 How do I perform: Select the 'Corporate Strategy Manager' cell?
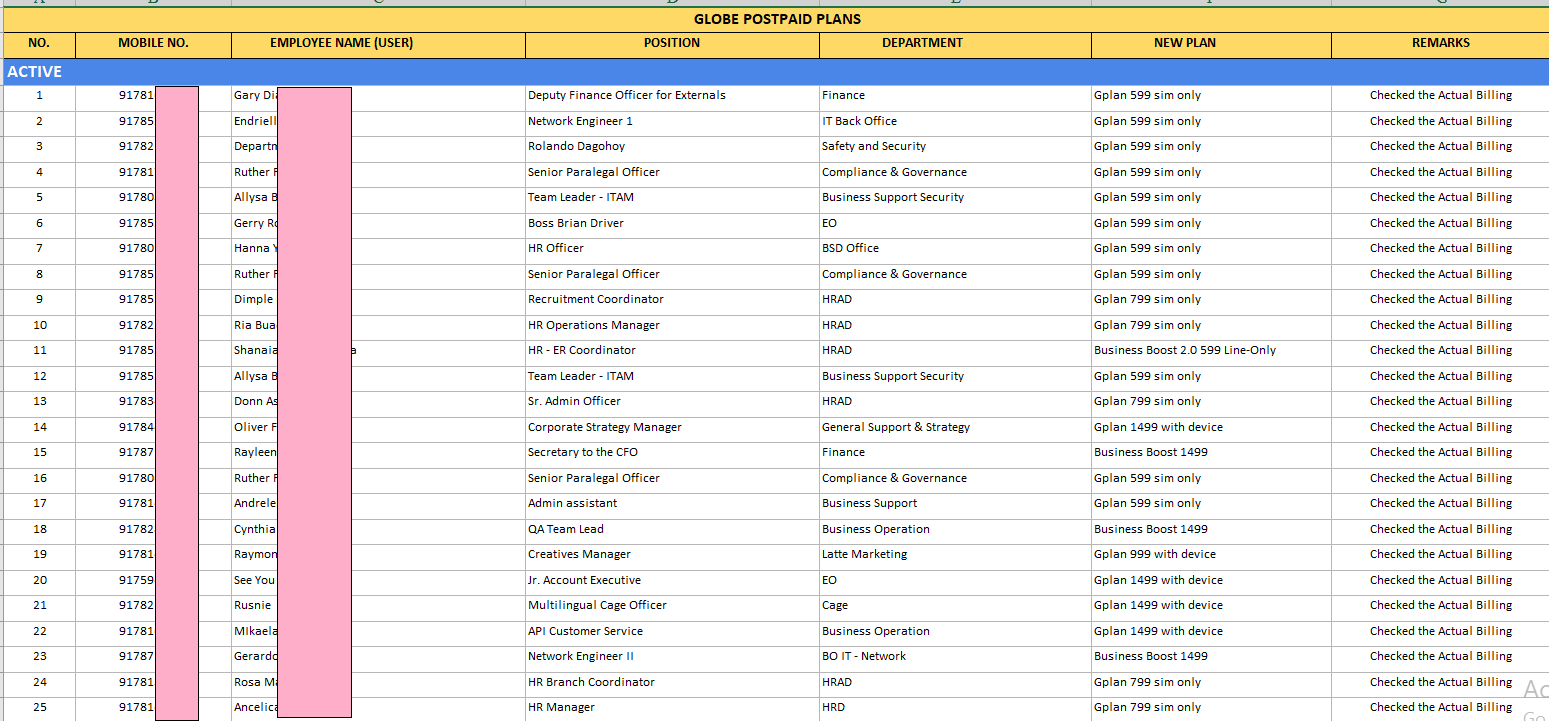click(672, 428)
